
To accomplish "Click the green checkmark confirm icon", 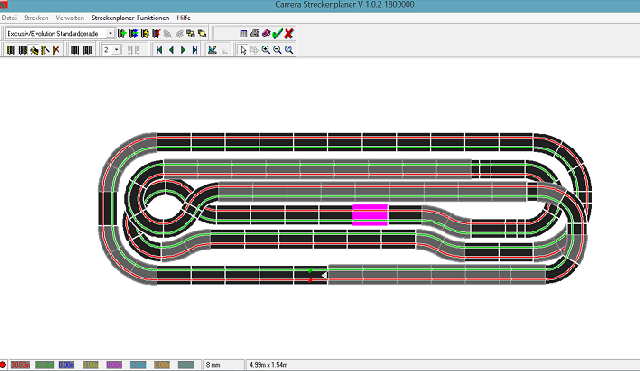I will pos(278,33).
